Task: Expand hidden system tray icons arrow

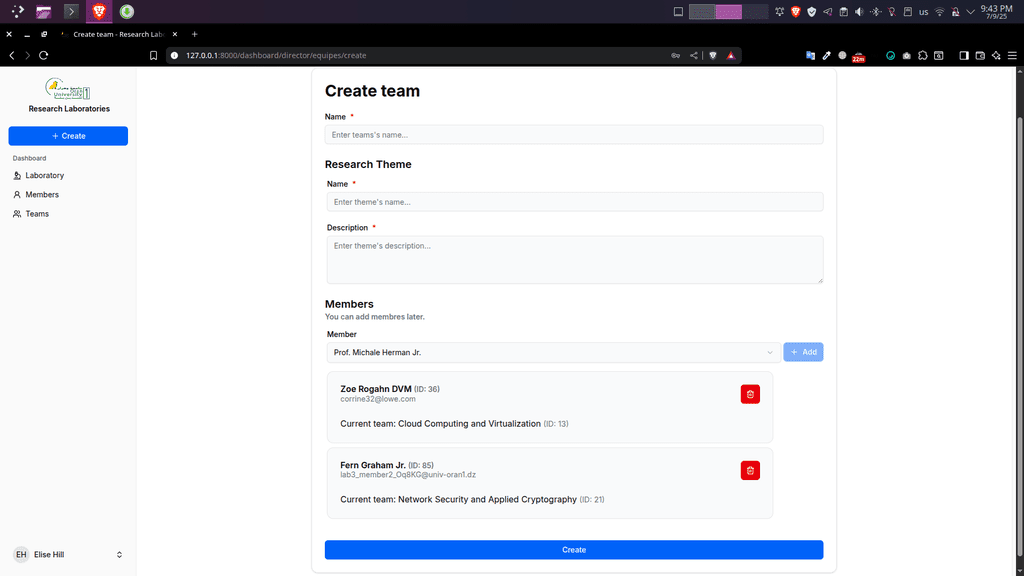Action: point(970,12)
